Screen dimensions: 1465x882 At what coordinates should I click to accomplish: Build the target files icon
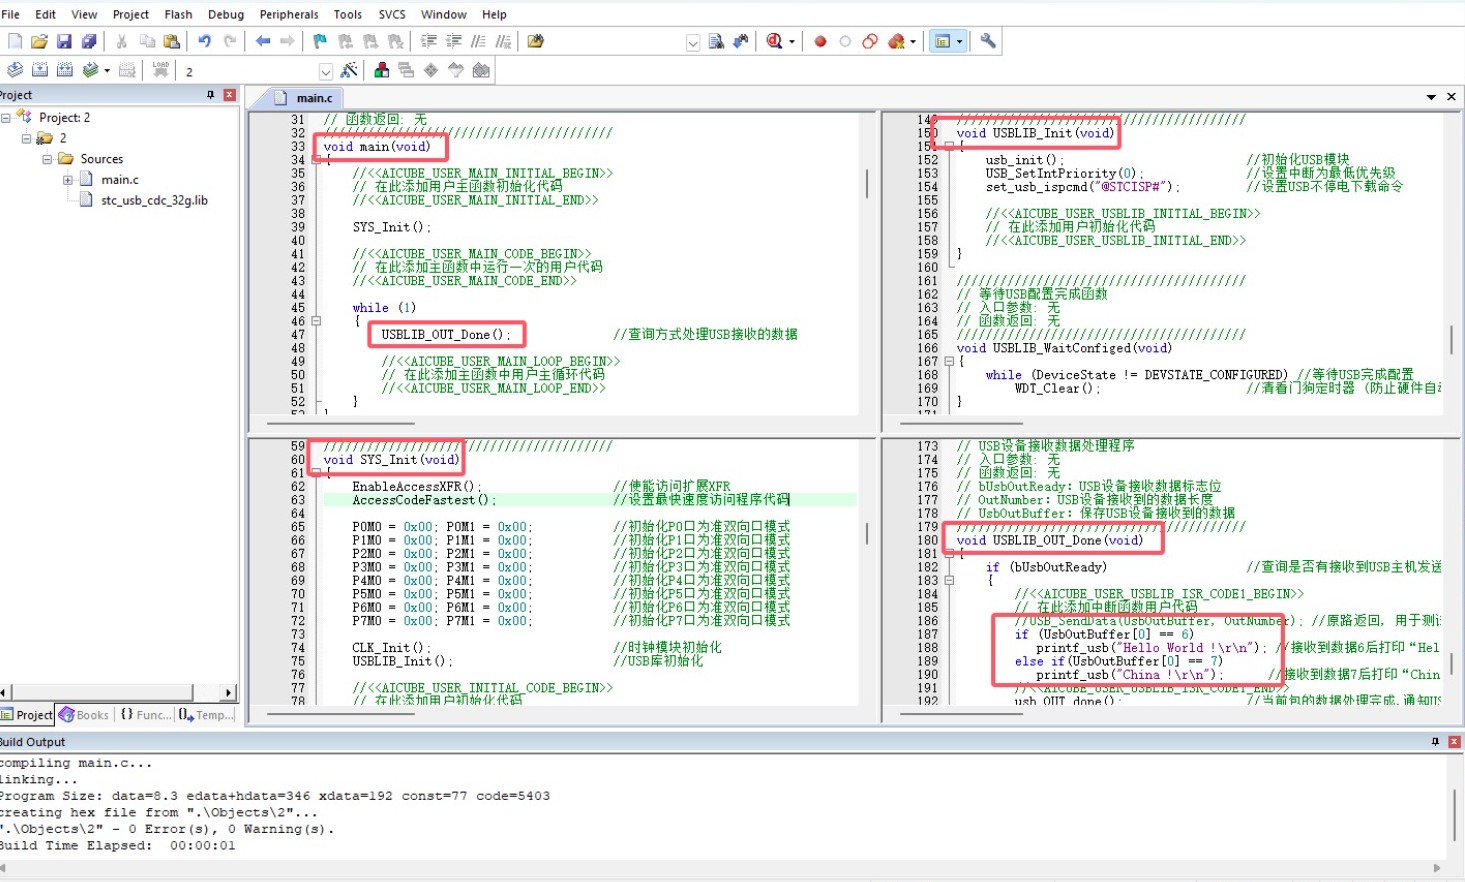[39, 70]
